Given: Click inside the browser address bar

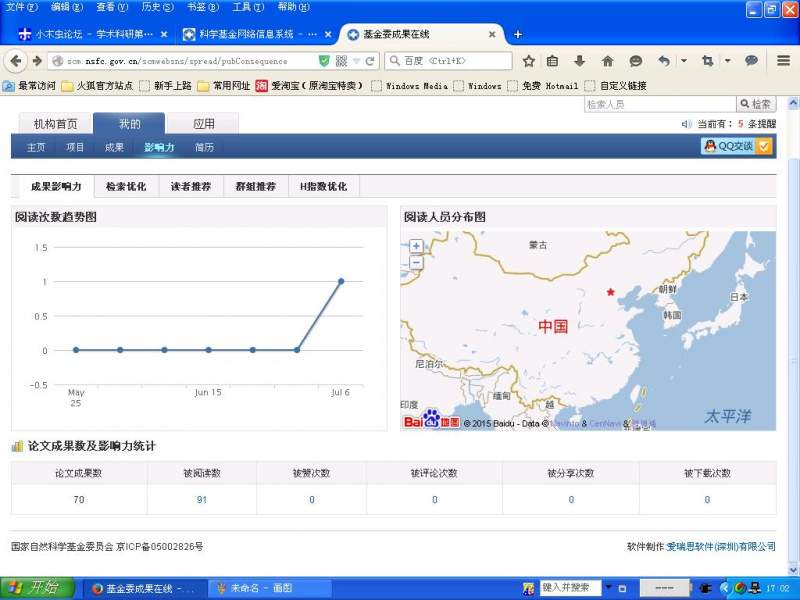Looking at the screenshot, I should coord(180,61).
